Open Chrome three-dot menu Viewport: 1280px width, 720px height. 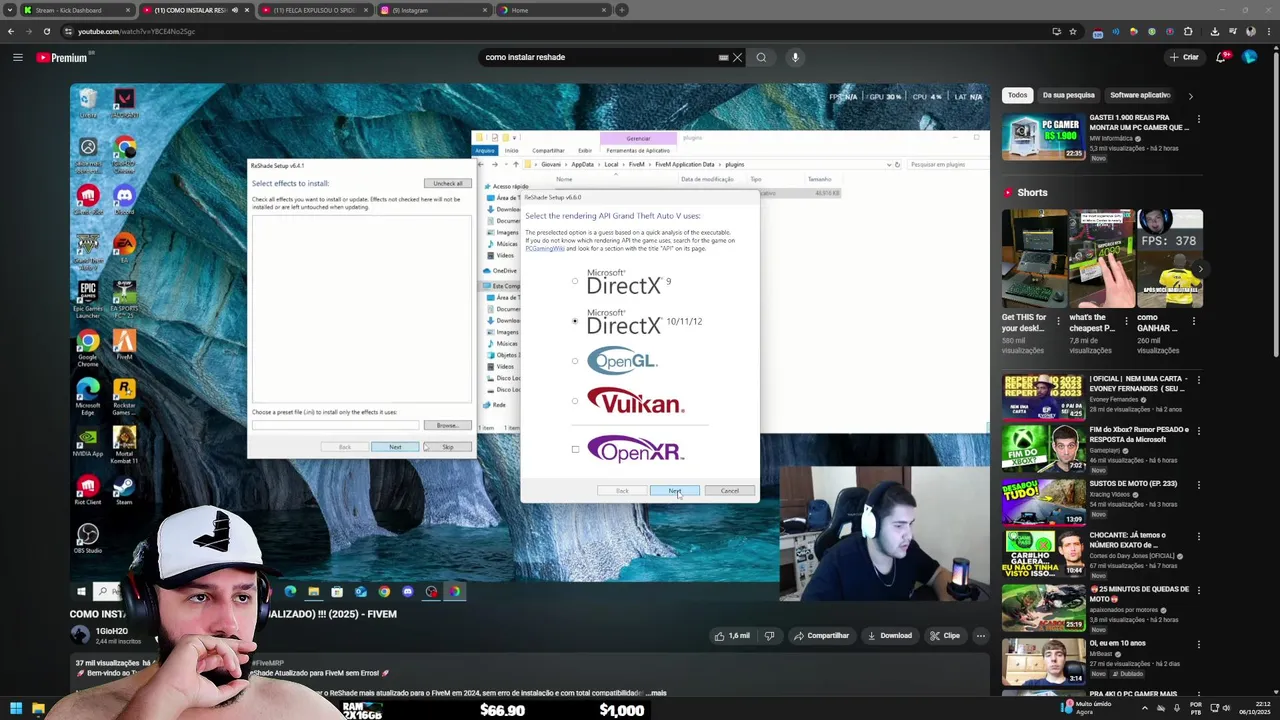[1267, 31]
